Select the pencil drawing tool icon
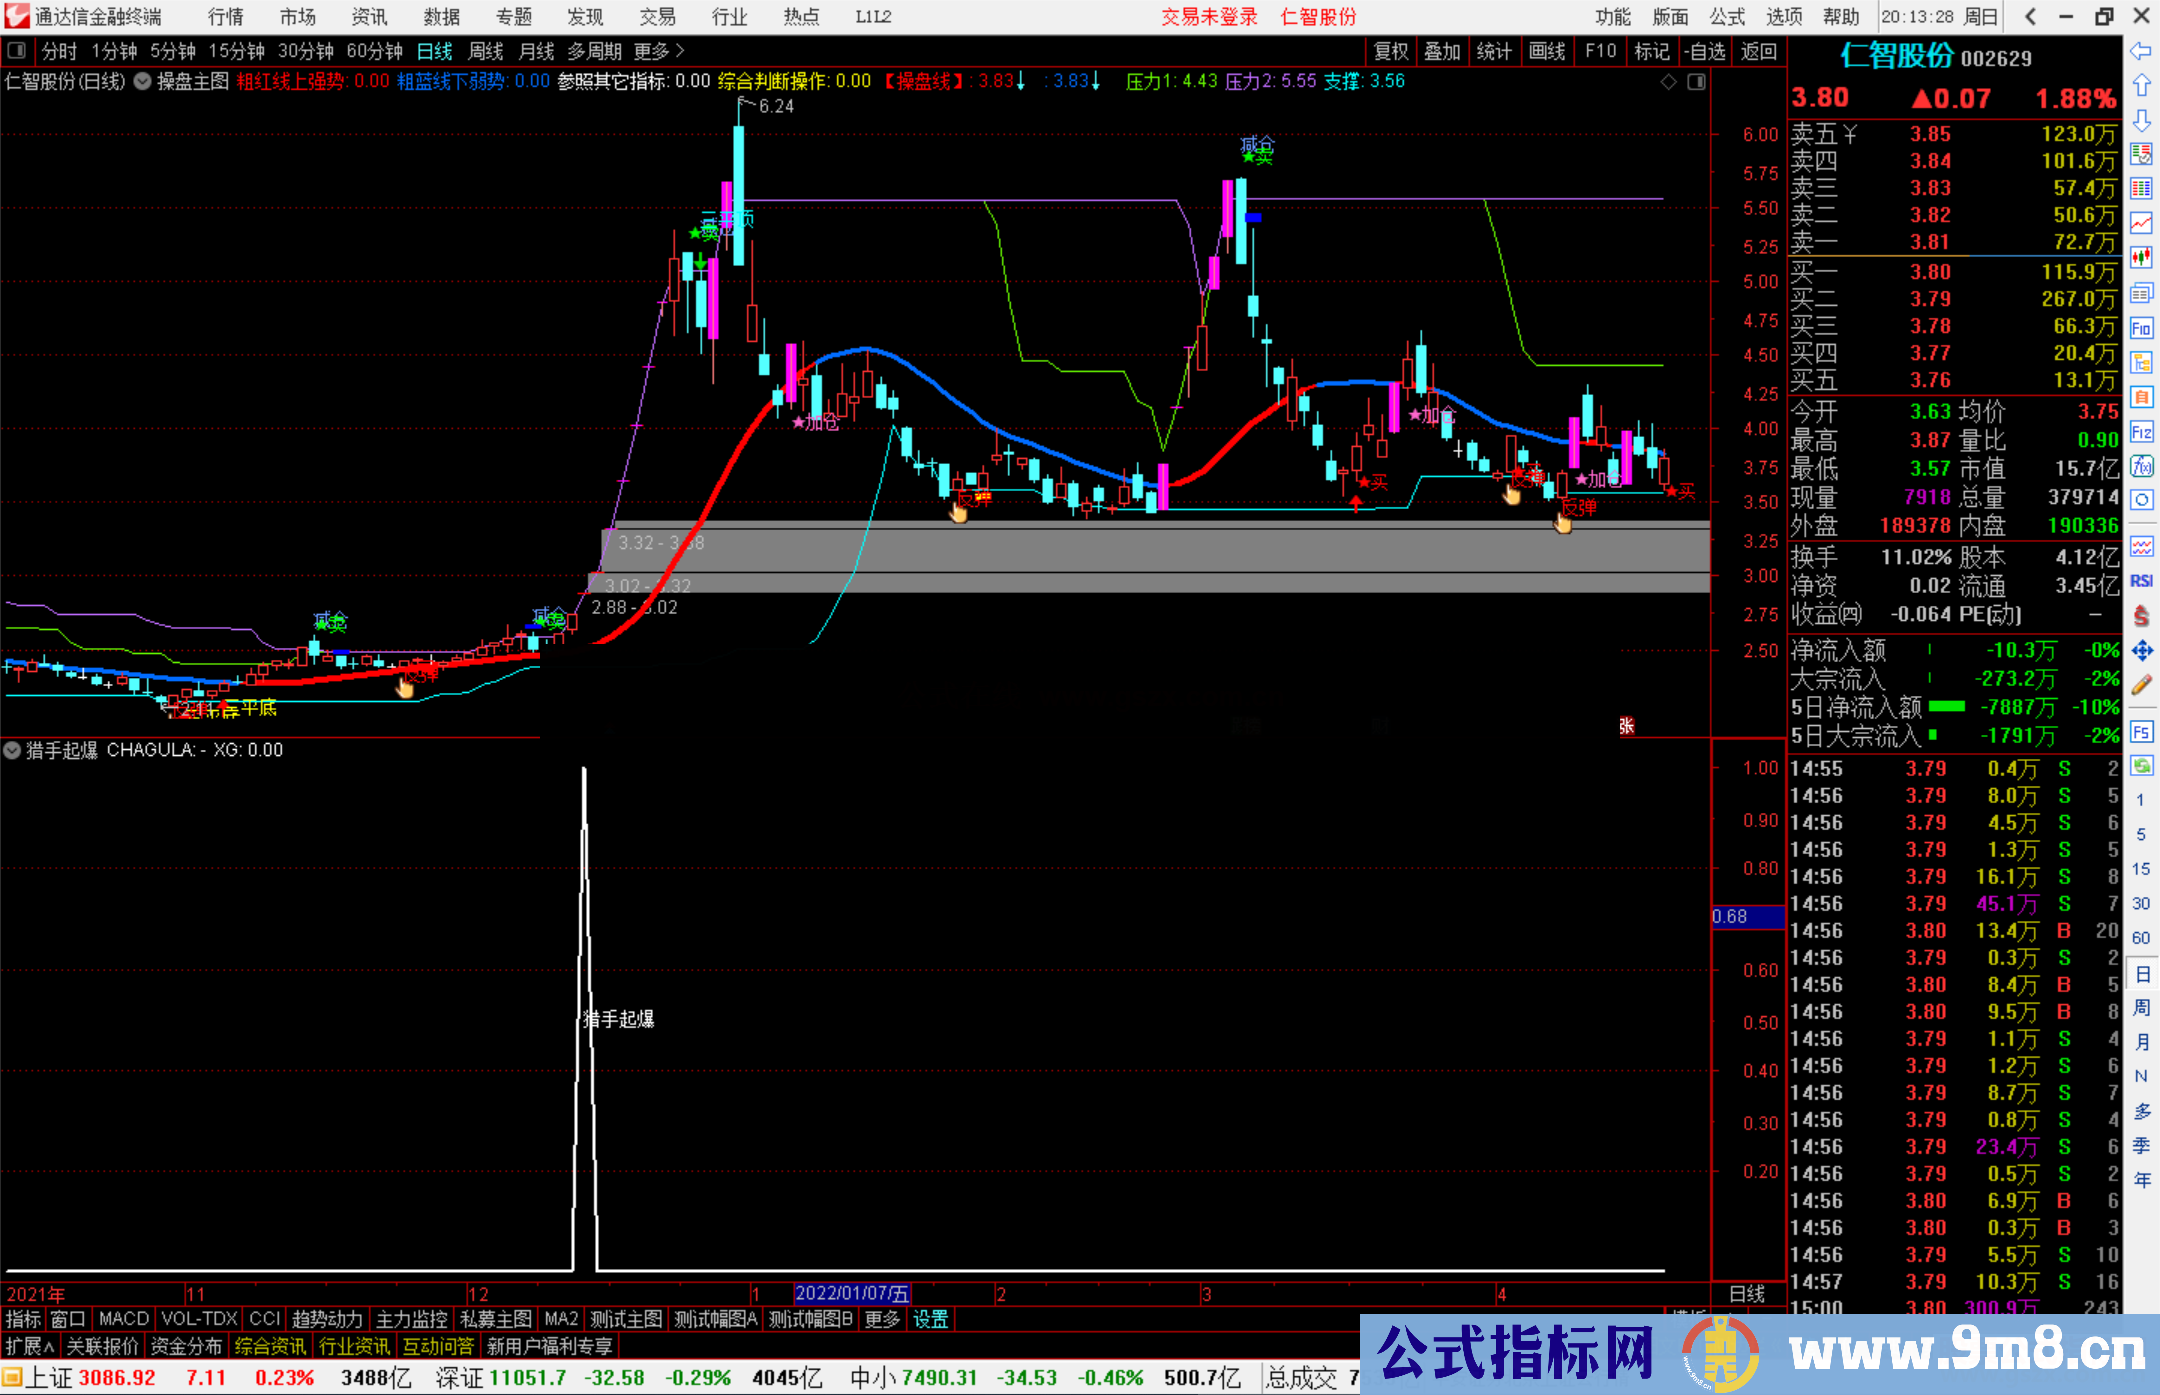The image size is (2160, 1395). coord(2141,685)
